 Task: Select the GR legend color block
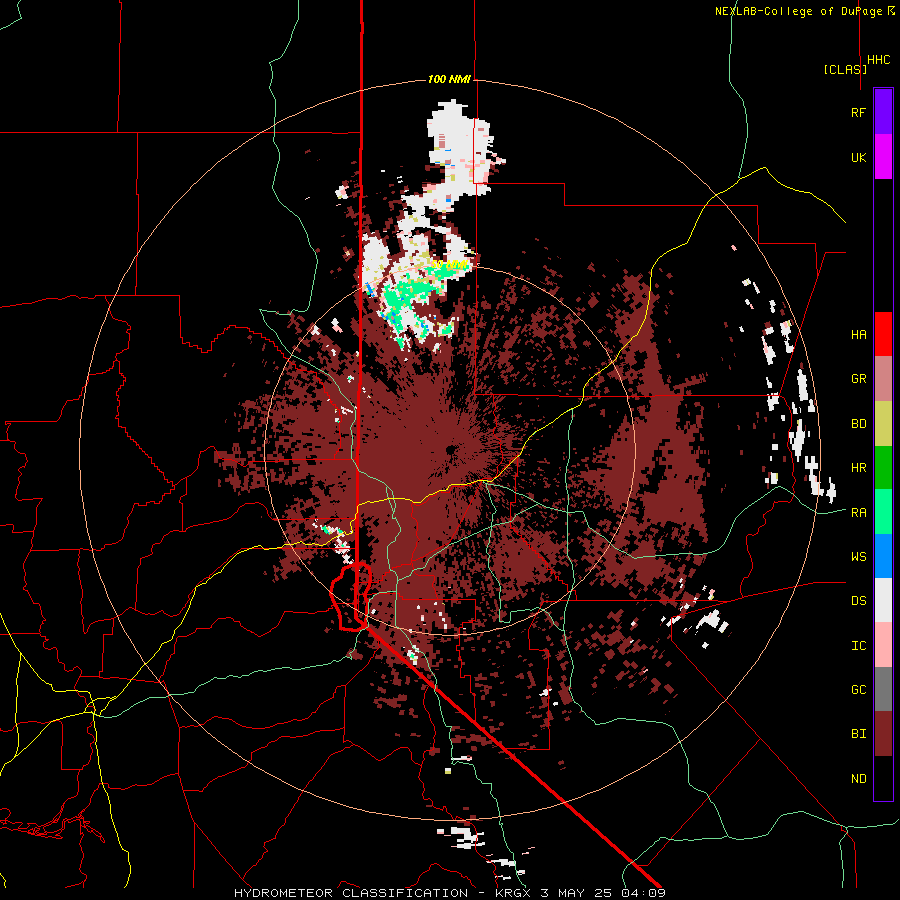tap(883, 379)
